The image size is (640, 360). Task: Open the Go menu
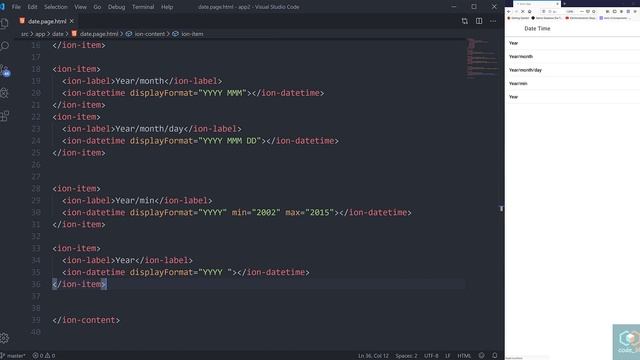pyautogui.click(x=97, y=7)
